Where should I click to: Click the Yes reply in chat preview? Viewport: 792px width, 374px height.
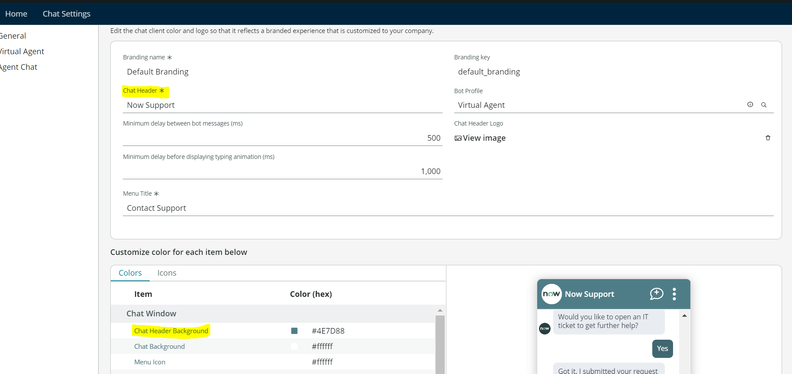[662, 349]
